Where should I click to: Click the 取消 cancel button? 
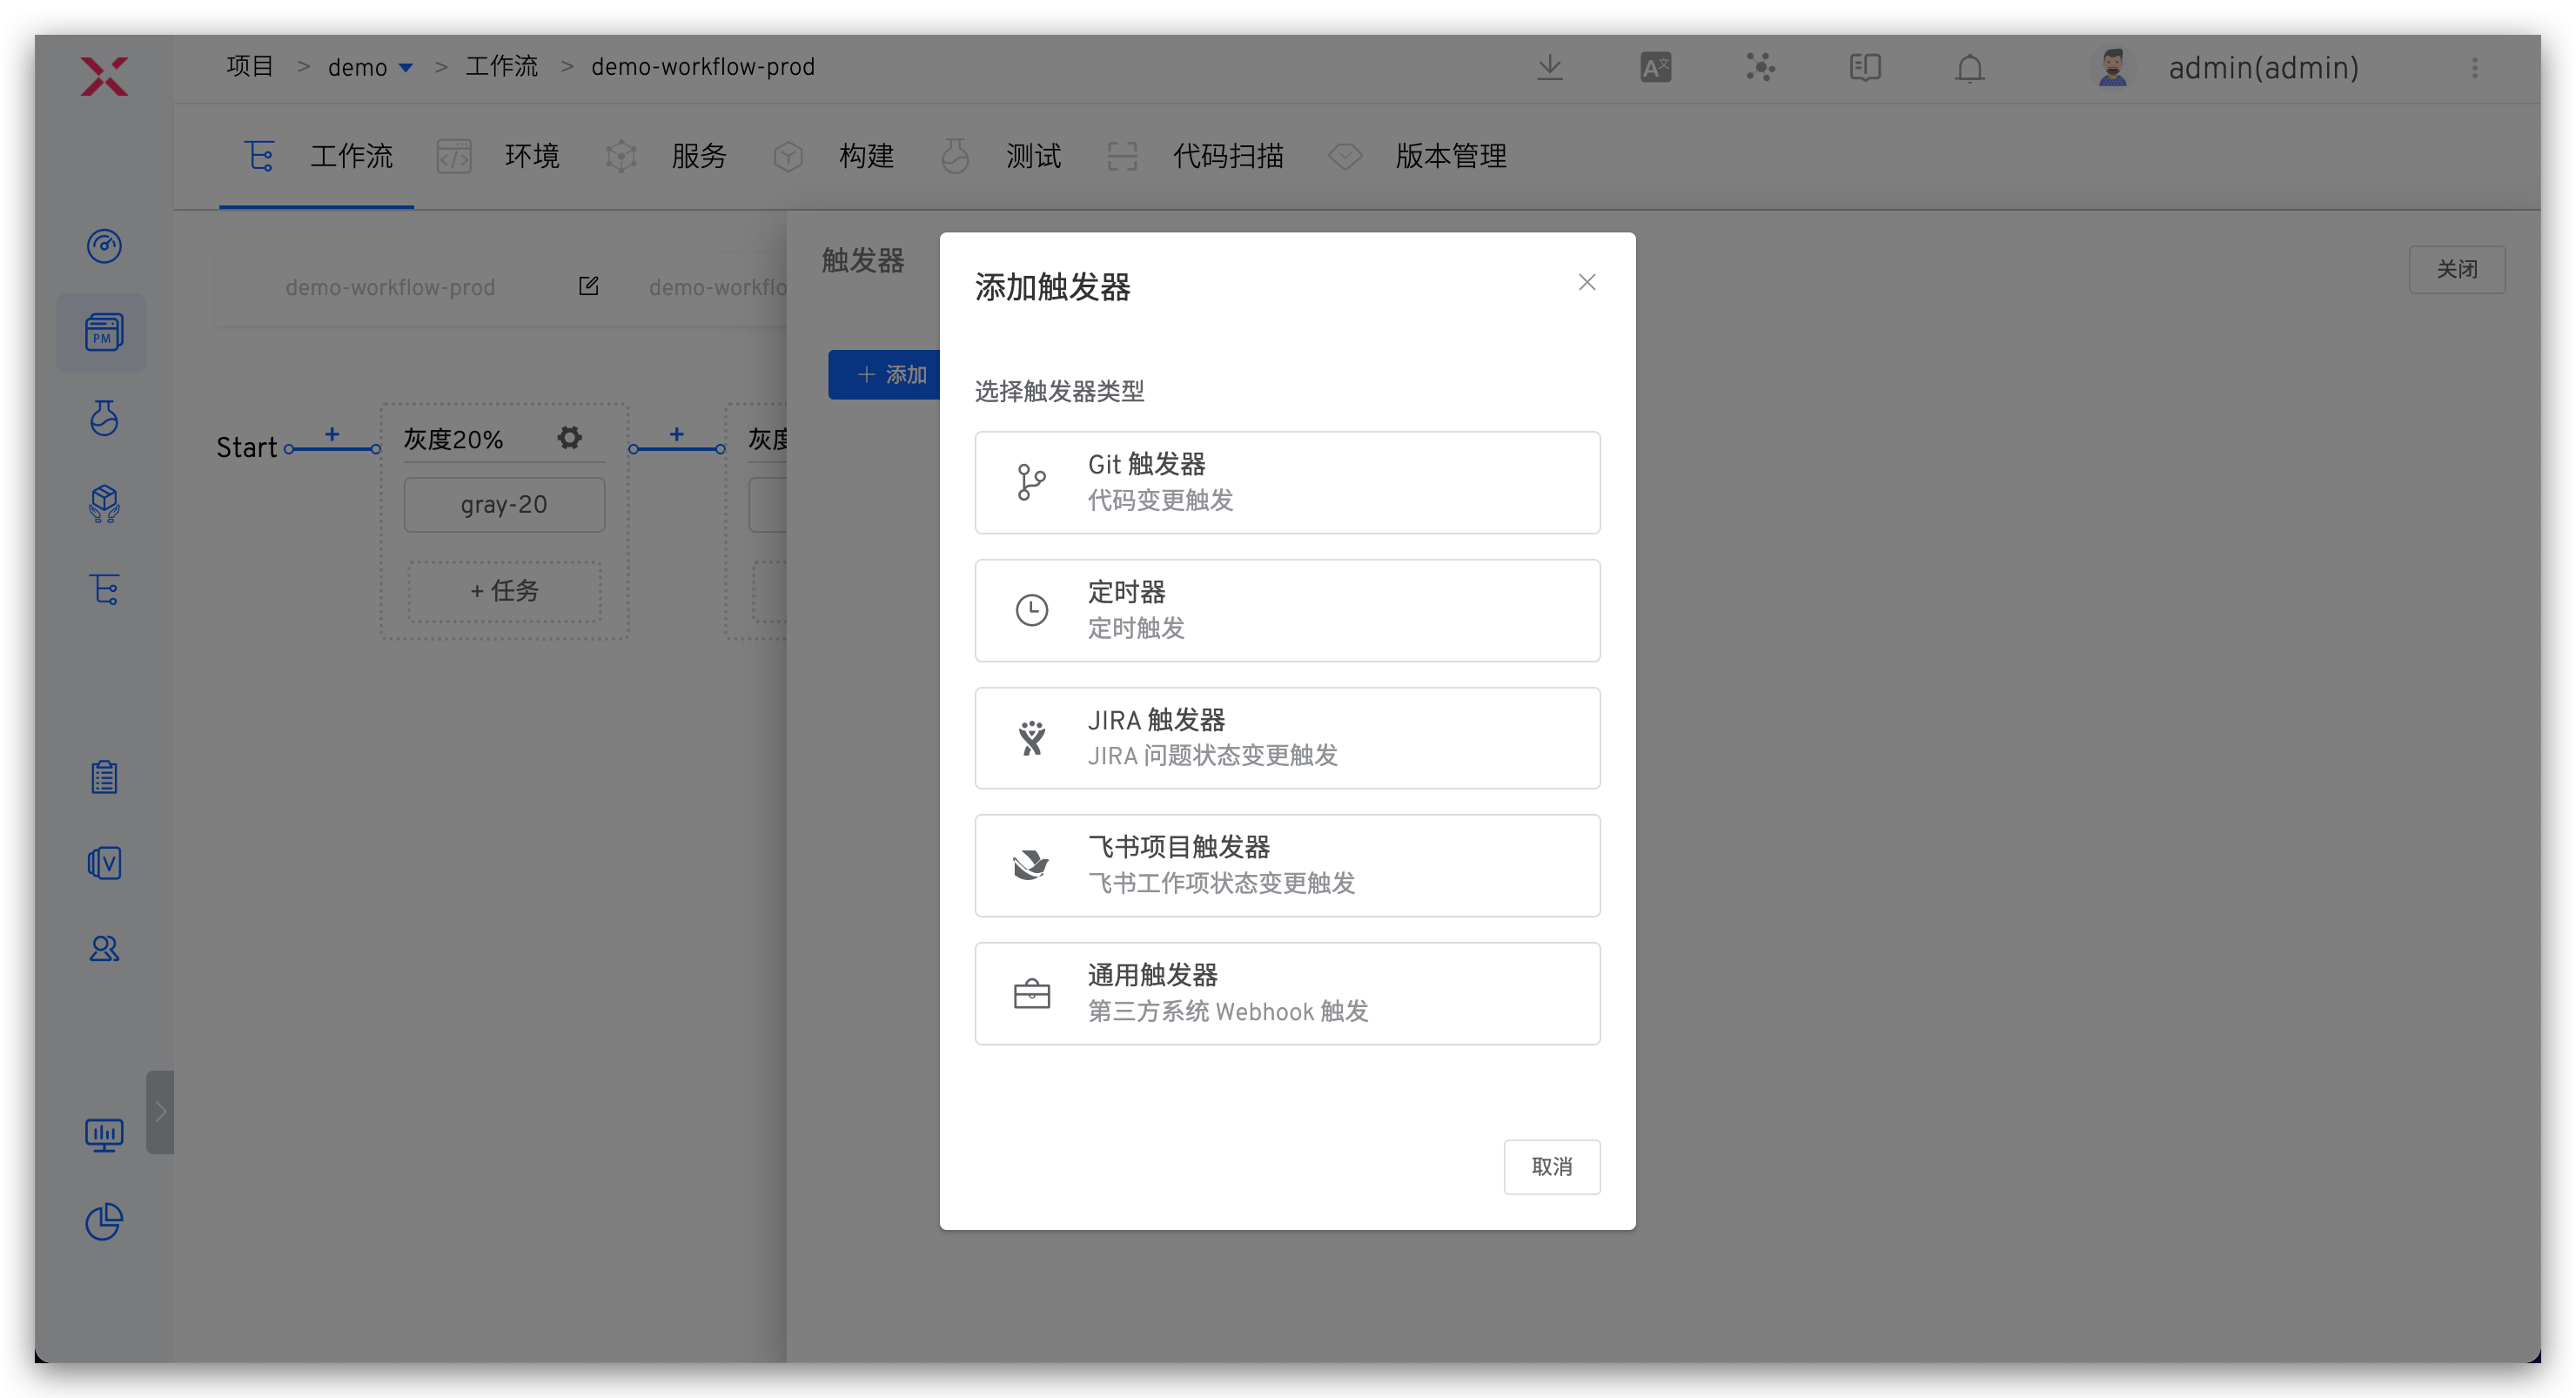tap(1551, 1166)
